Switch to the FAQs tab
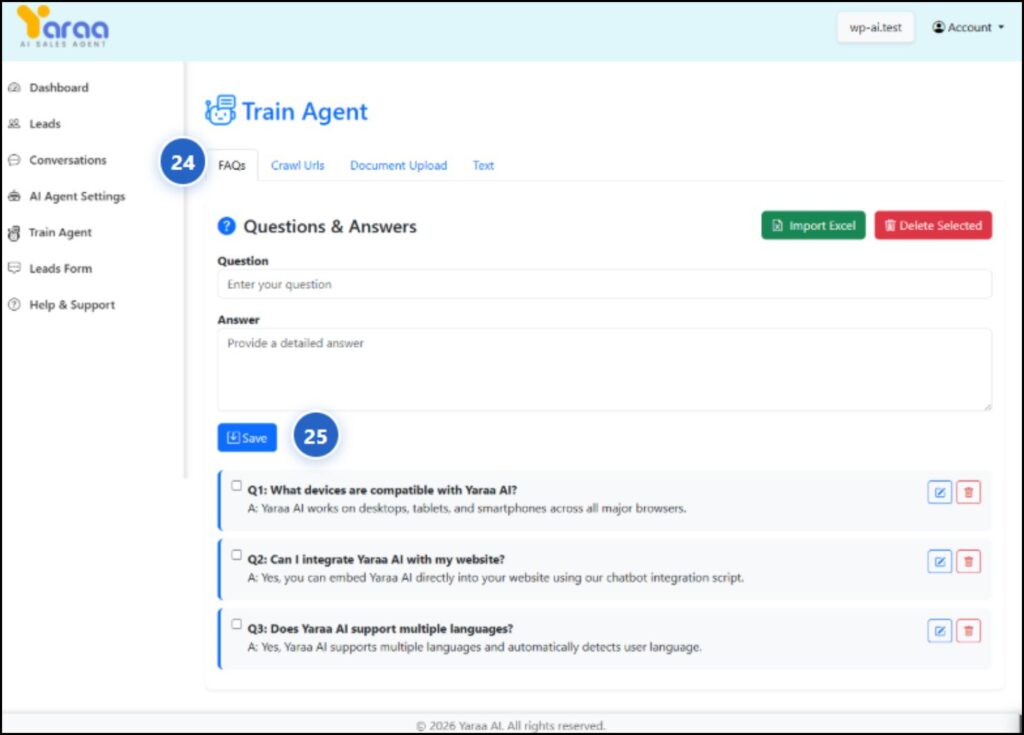Screen dimensions: 1024x735 pos(232,165)
